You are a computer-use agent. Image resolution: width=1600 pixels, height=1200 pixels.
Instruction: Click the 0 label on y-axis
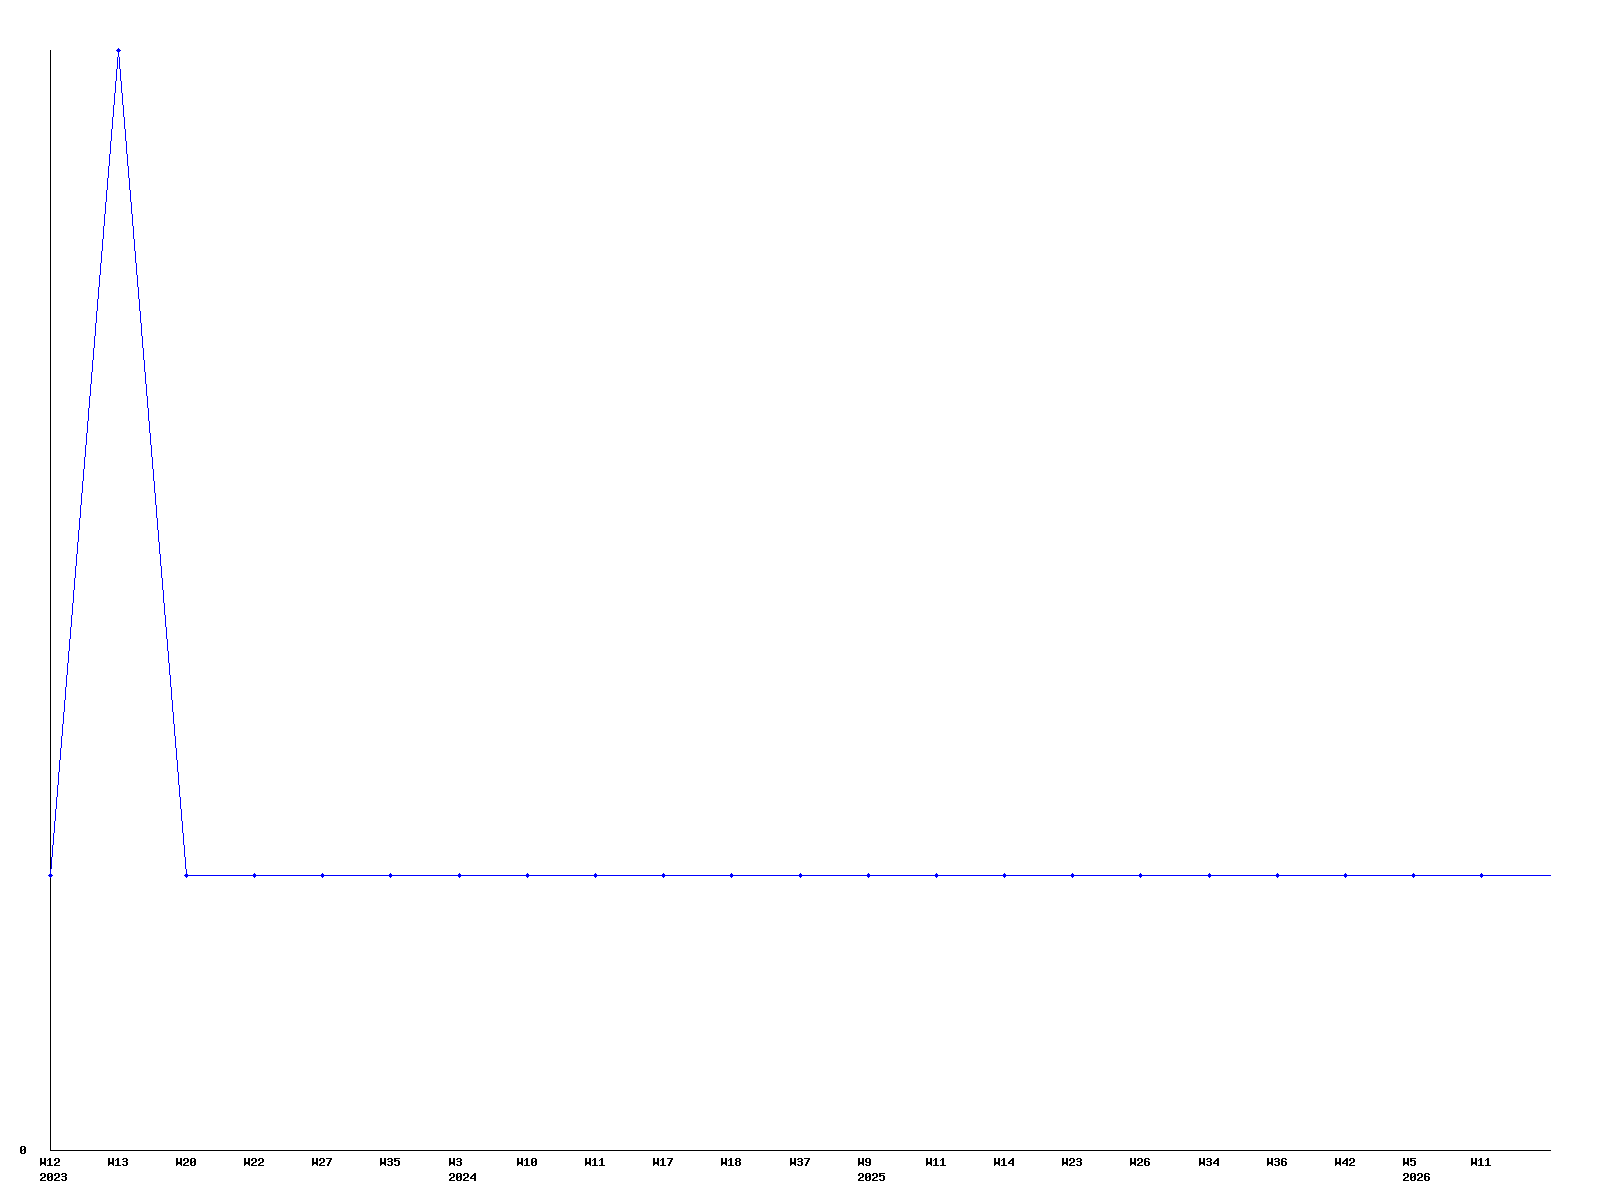(x=22, y=1150)
